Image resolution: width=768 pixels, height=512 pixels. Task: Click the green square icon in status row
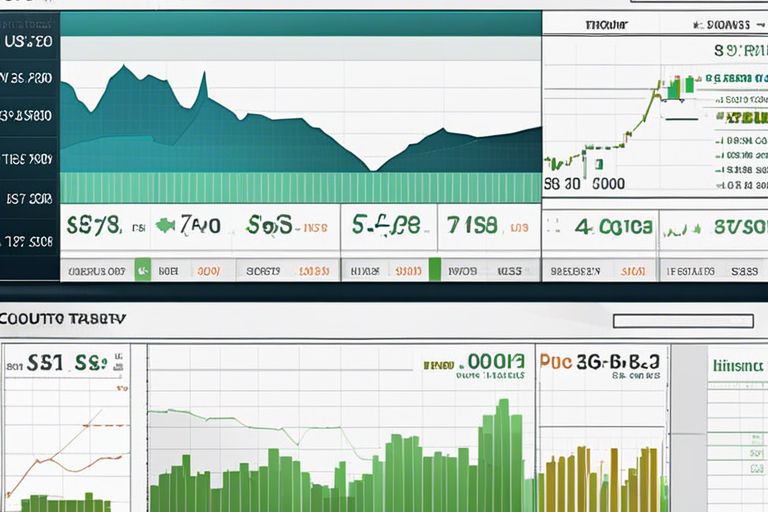(x=143, y=270)
